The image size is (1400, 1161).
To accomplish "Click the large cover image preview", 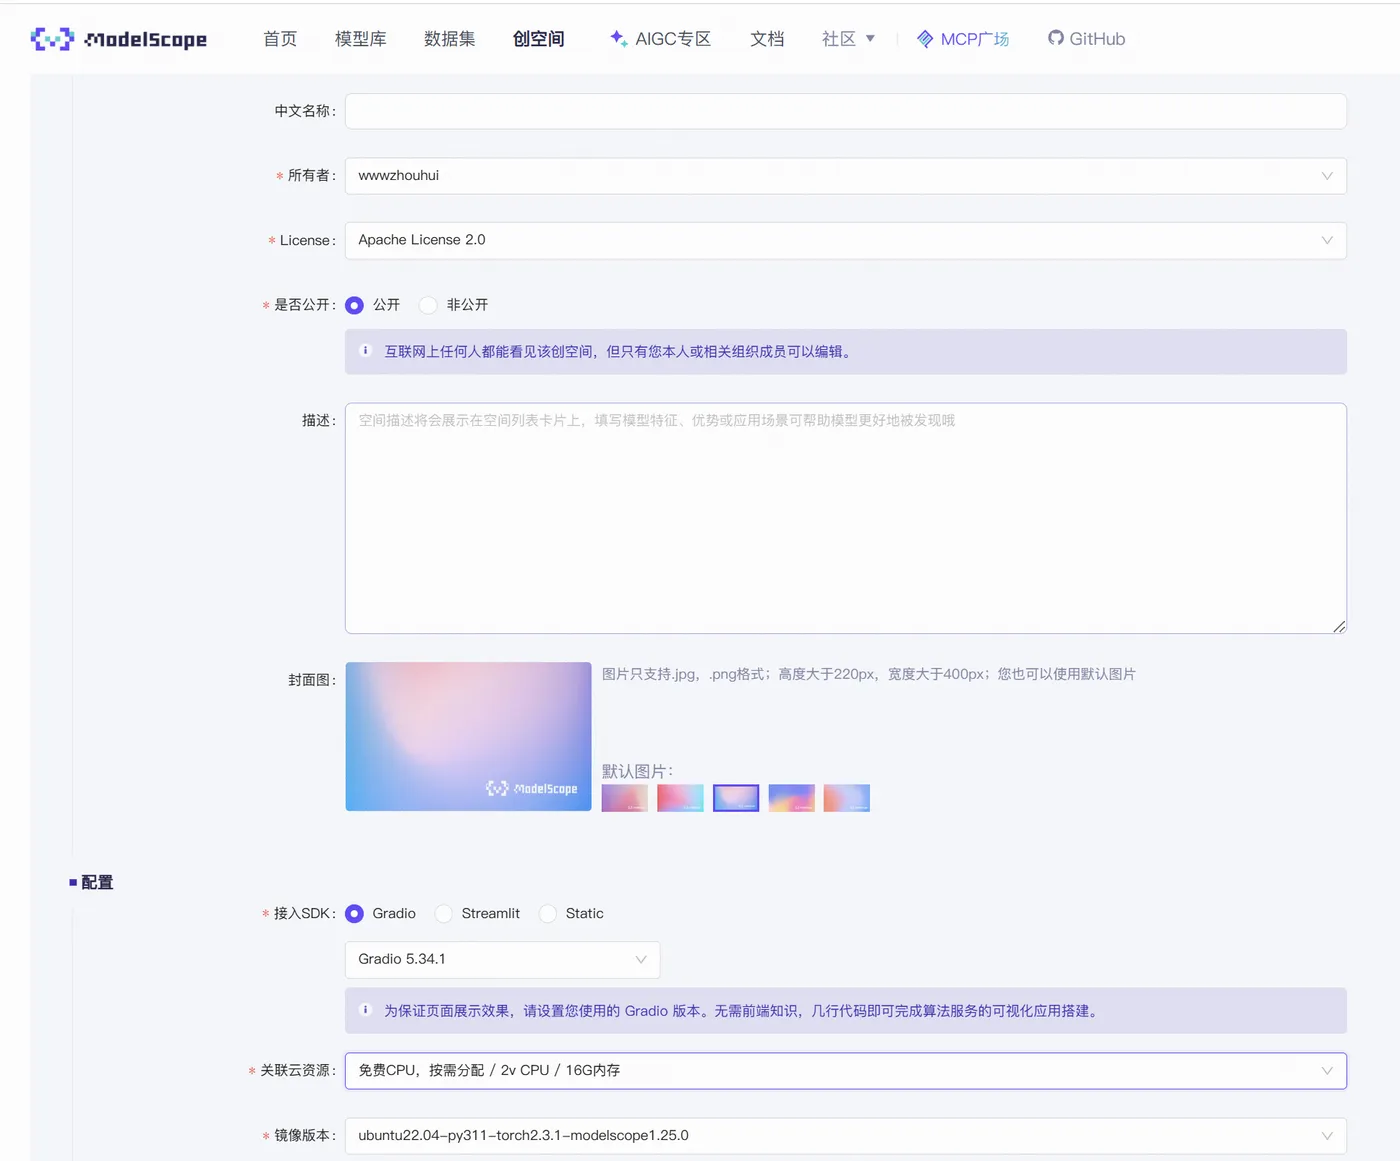I will [x=468, y=736].
